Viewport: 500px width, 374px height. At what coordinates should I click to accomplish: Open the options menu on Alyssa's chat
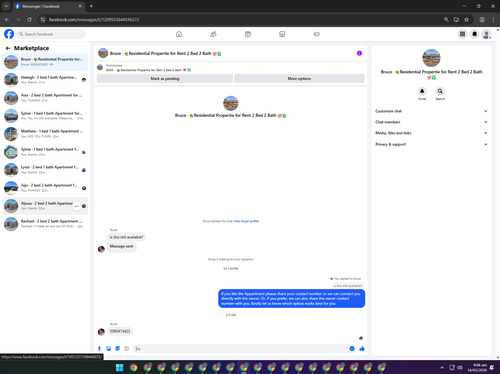[76, 206]
